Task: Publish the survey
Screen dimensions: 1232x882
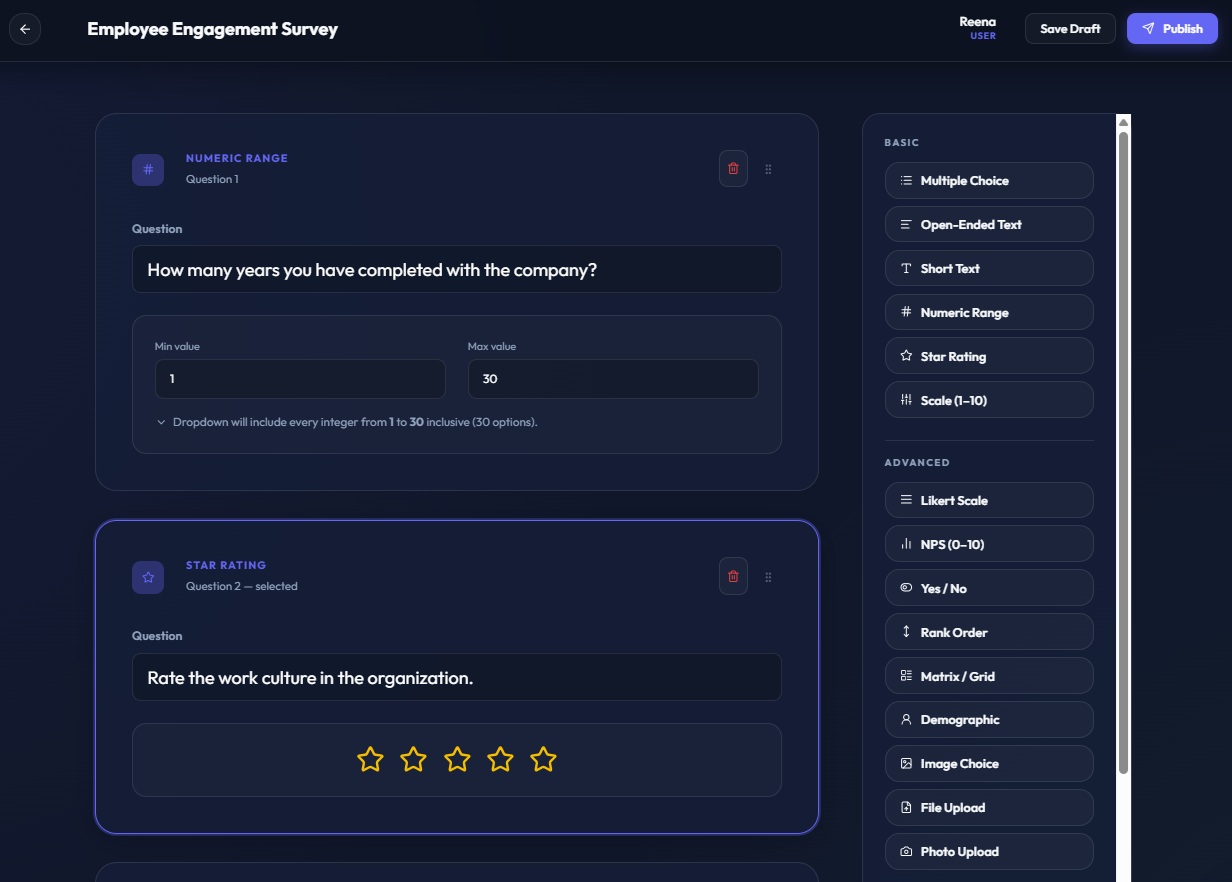Action: click(x=1172, y=29)
